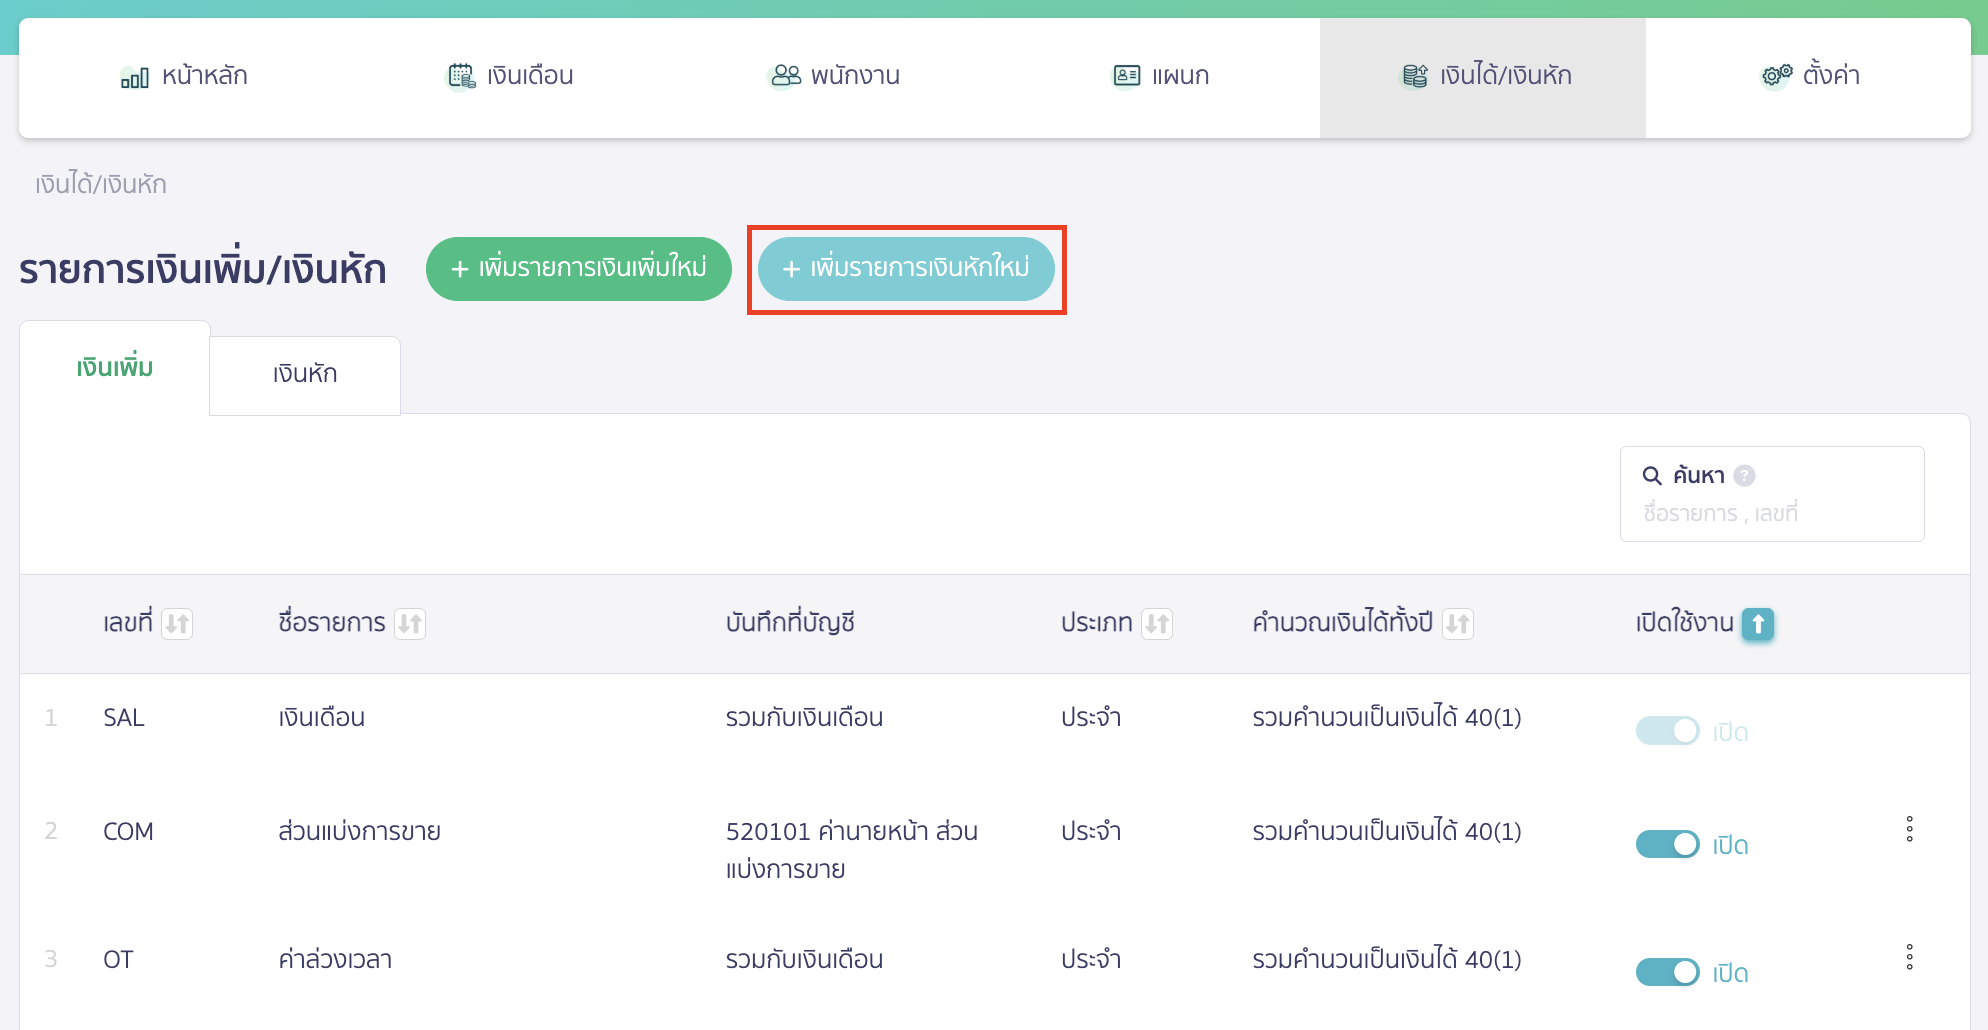The image size is (1988, 1030).
Task: Click the magnifier icon in the search box
Action: 1652,475
